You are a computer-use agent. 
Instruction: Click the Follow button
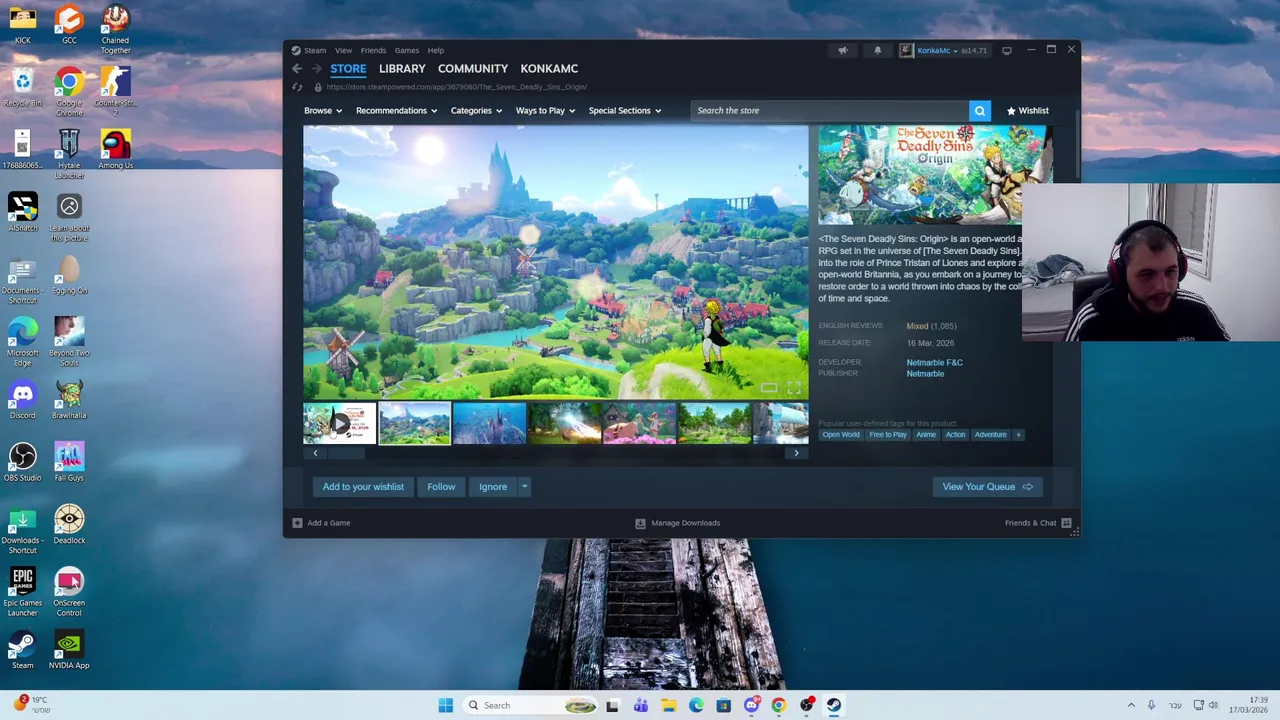point(441,487)
